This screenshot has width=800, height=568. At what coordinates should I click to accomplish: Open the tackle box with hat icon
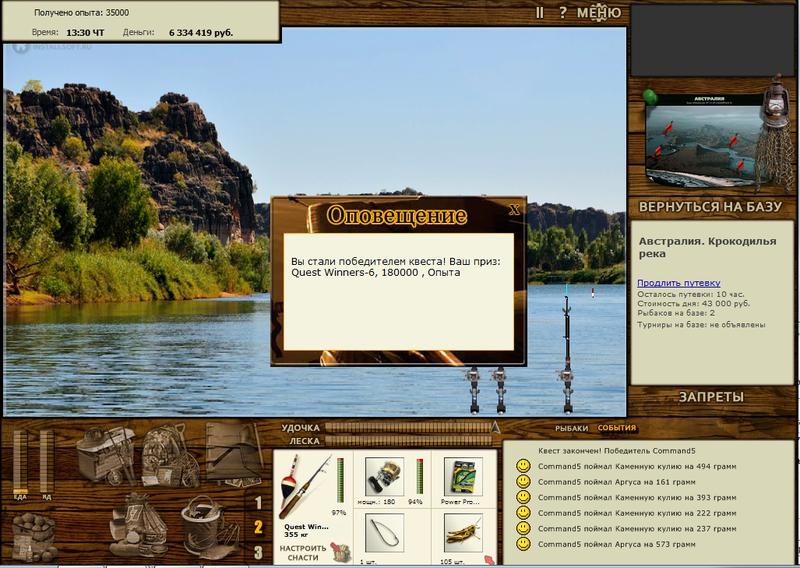[106, 455]
